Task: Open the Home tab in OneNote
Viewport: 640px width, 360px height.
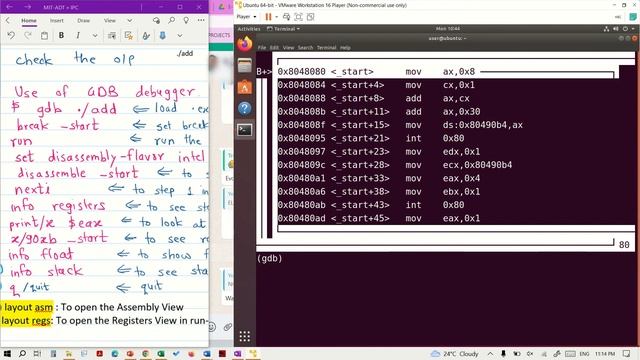Action: coord(29,20)
